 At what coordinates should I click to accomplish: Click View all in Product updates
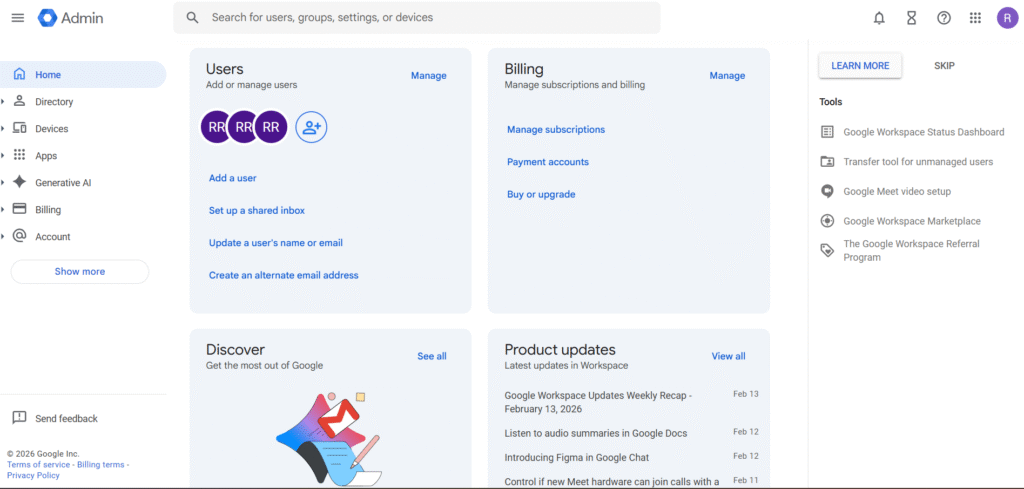point(728,356)
